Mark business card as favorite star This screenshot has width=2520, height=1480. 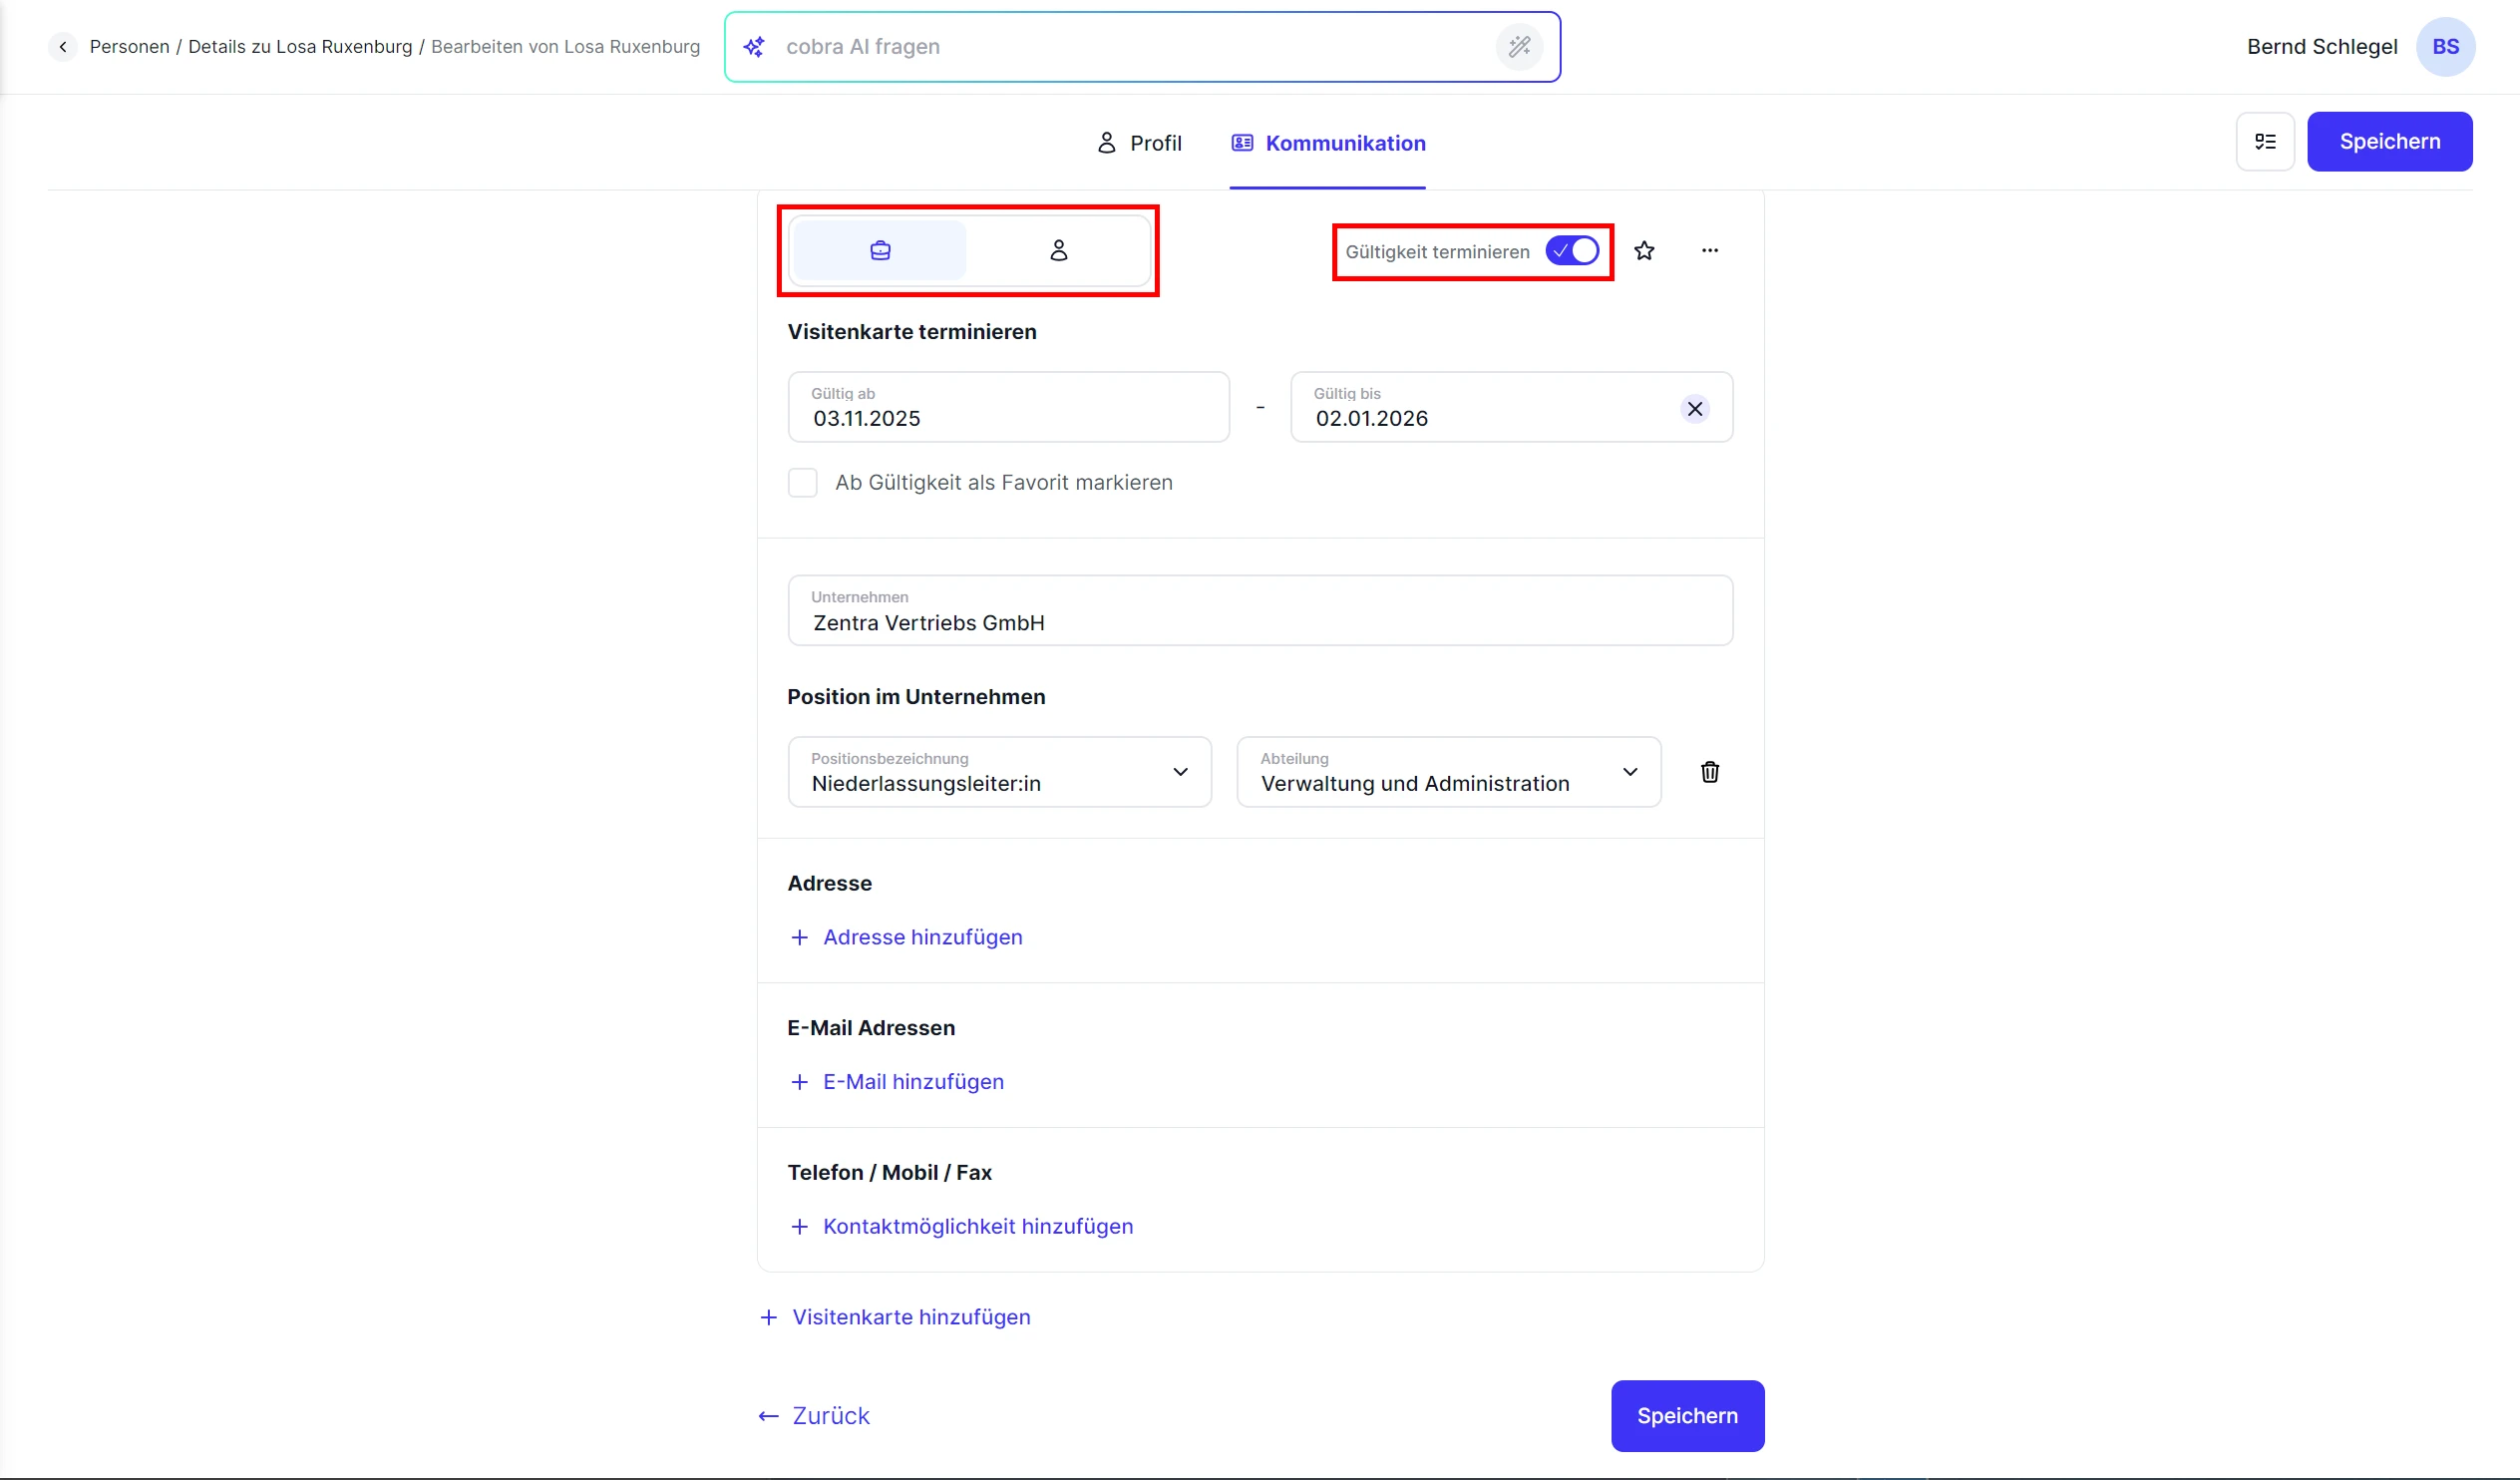coord(1644,251)
